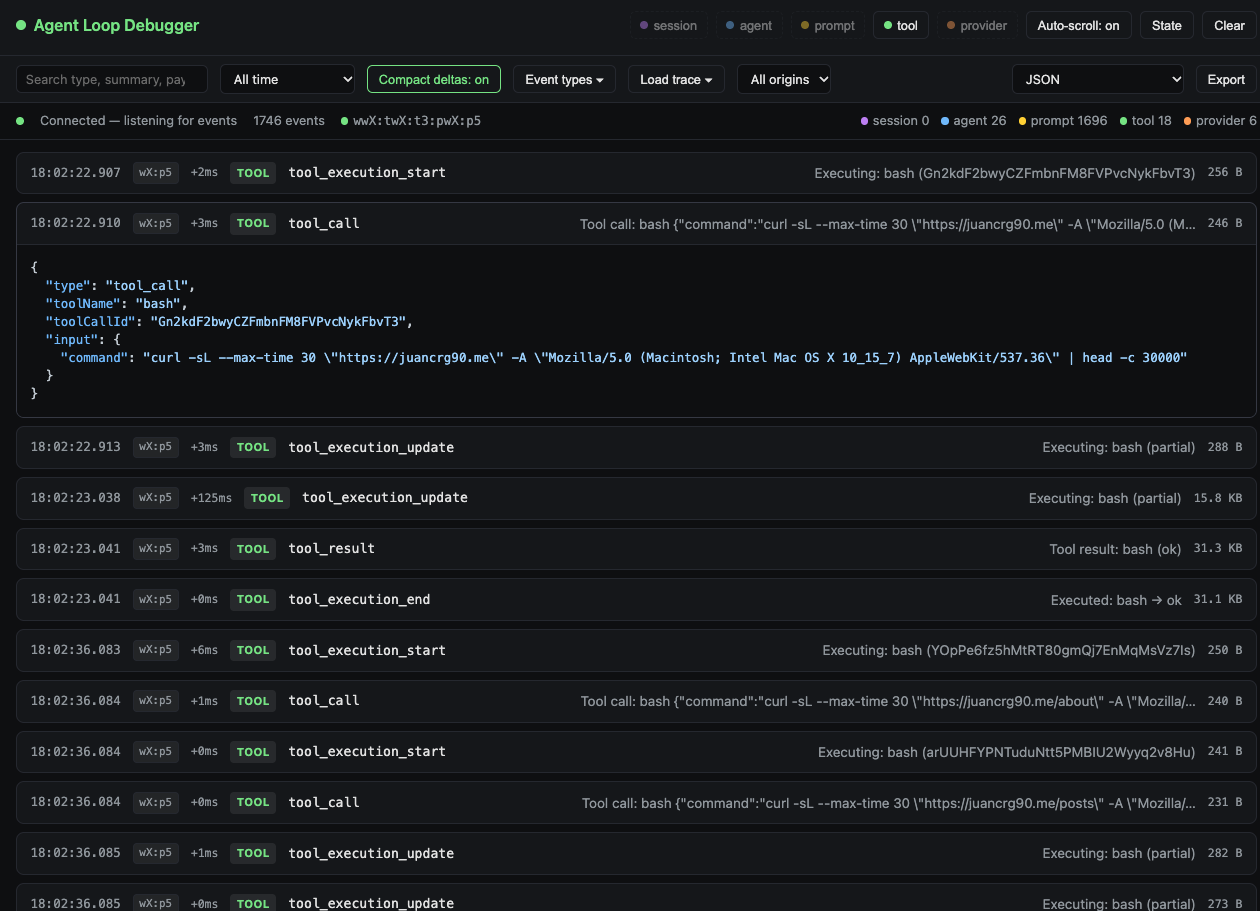The width and height of the screenshot is (1260, 911).
Task: Expand the tool_result row
Action: (636, 549)
